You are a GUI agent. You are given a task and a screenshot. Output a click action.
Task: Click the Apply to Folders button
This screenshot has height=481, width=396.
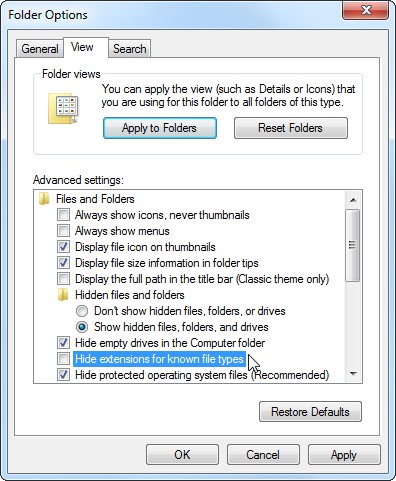pos(160,128)
